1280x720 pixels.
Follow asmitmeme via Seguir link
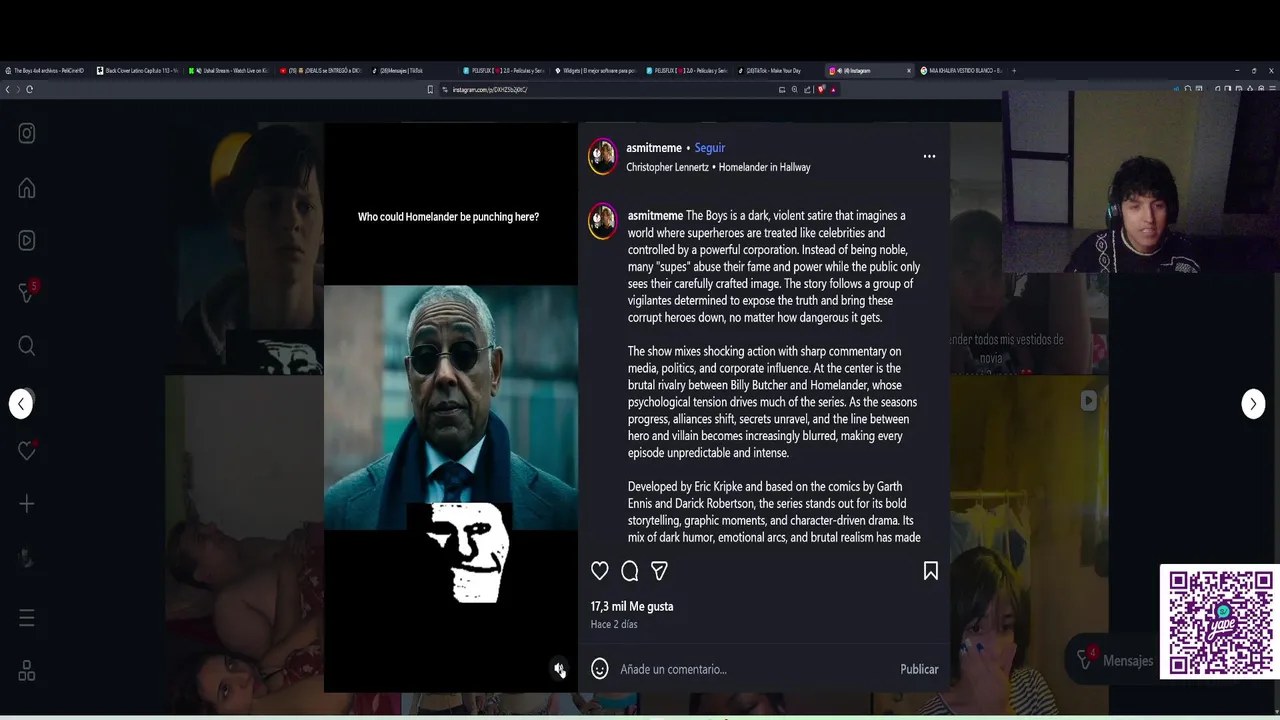(x=710, y=148)
